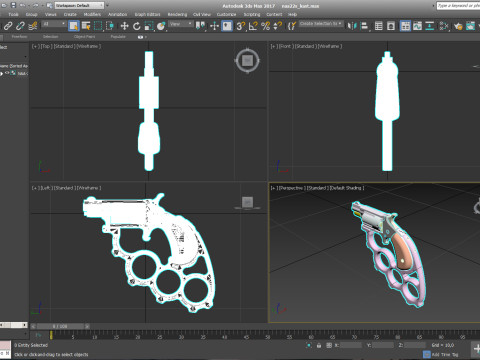Viewport: 480px width, 360px height.
Task: Click the Open File icon
Action: [x=4, y=5]
